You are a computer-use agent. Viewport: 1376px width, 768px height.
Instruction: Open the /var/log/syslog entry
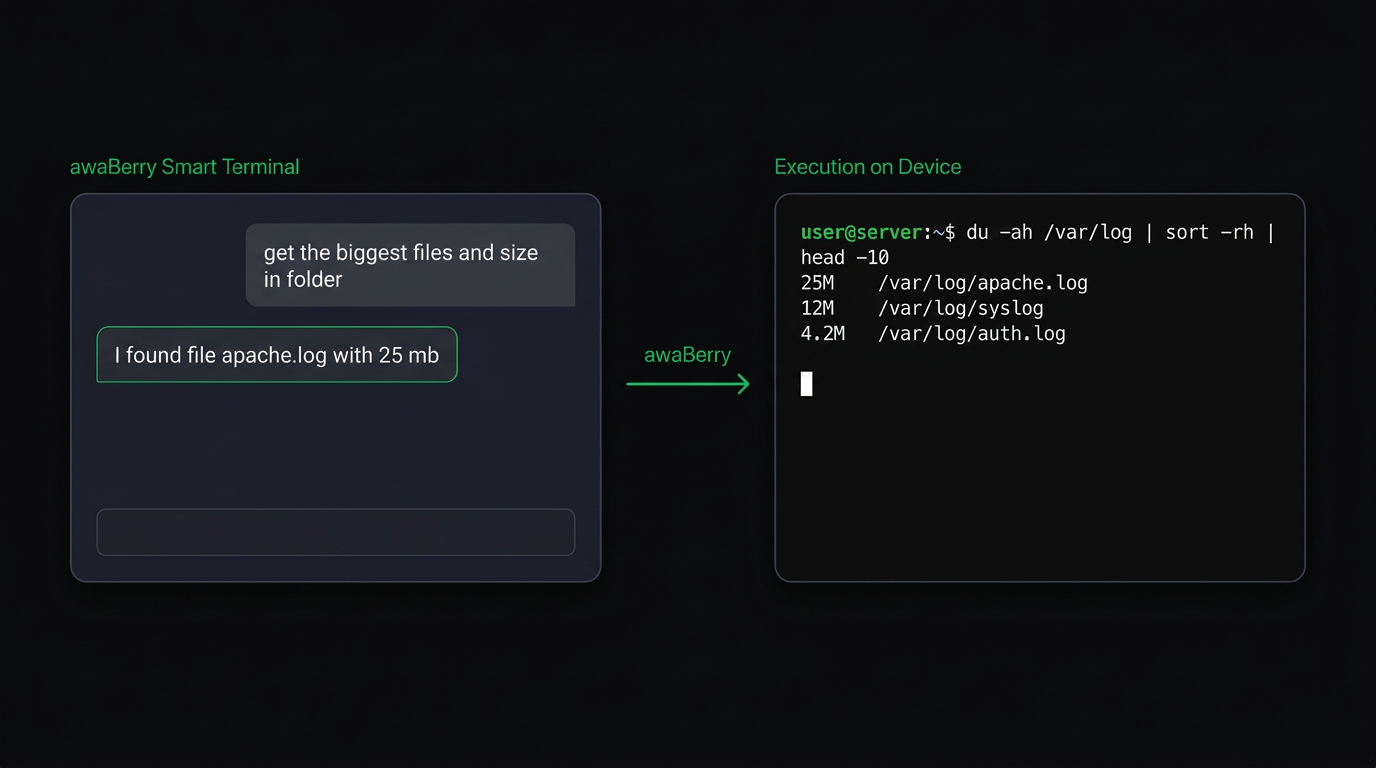[961, 308]
